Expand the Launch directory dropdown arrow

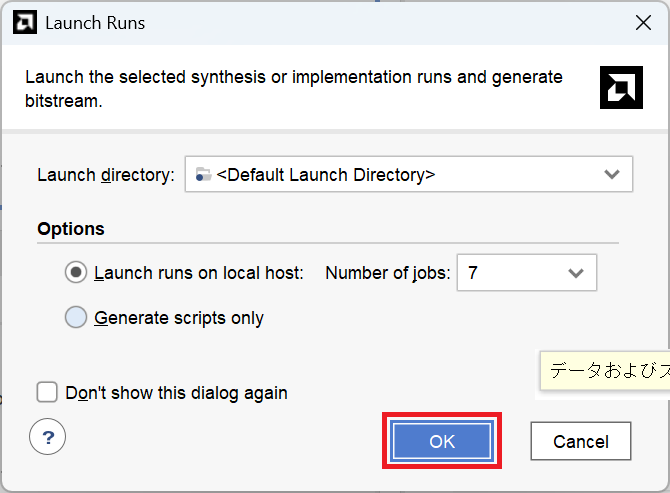pyautogui.click(x=612, y=174)
